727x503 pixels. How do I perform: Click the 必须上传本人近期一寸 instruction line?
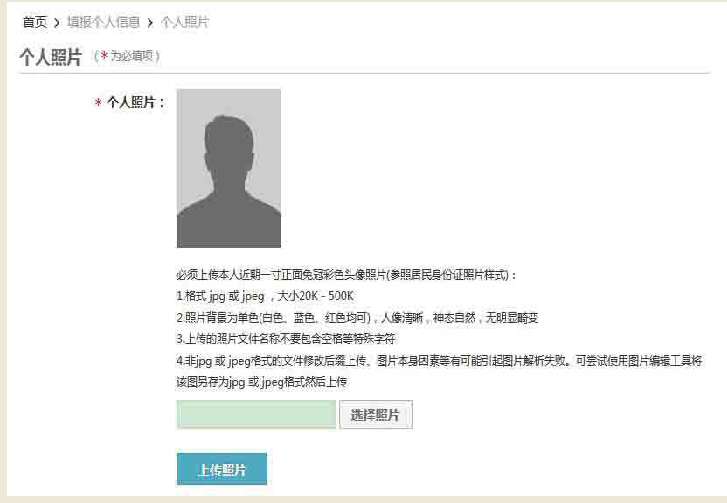pos(346,275)
